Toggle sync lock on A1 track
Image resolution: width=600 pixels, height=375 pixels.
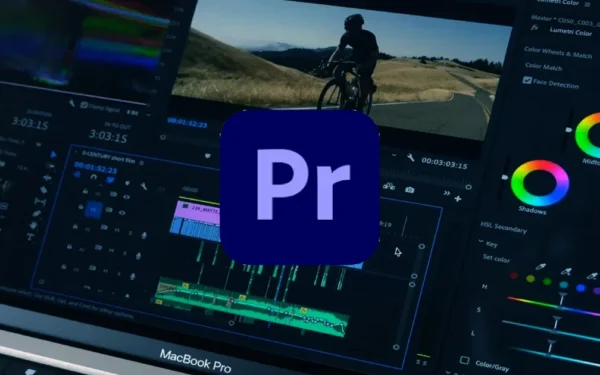104,227
